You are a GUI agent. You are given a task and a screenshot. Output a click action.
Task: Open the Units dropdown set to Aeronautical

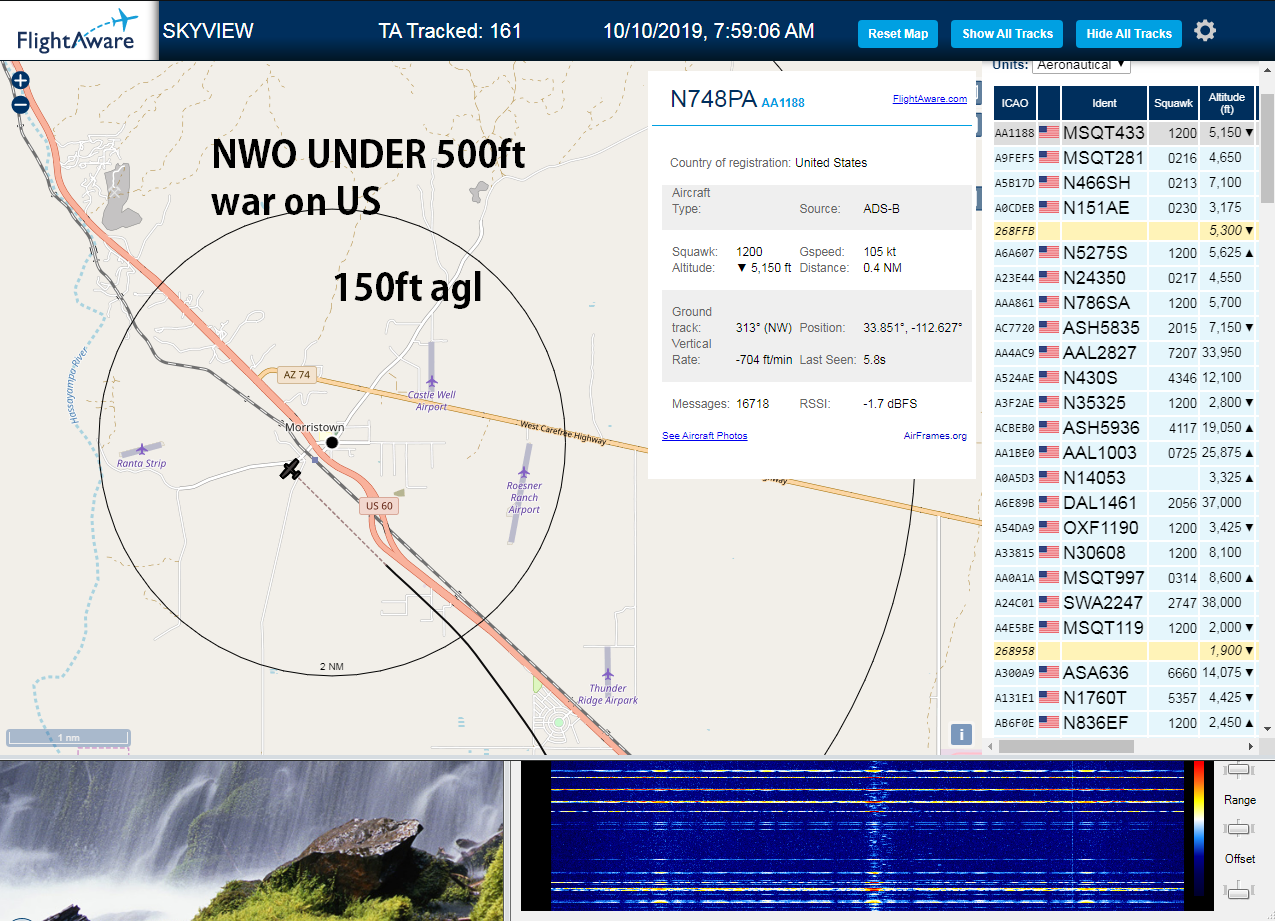(x=1081, y=65)
